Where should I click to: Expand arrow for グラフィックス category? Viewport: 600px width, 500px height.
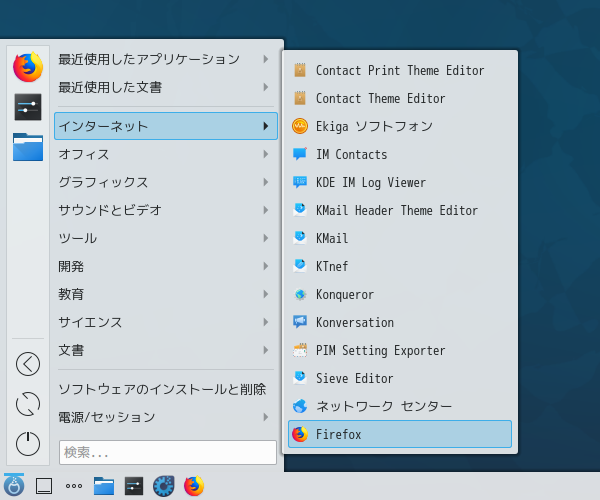[x=266, y=182]
